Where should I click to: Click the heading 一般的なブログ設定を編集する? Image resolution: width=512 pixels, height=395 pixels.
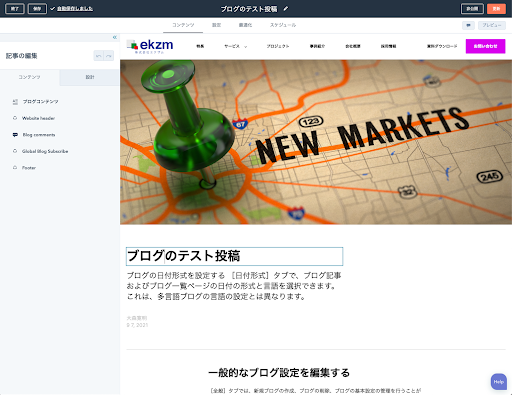pyautogui.click(x=279, y=373)
